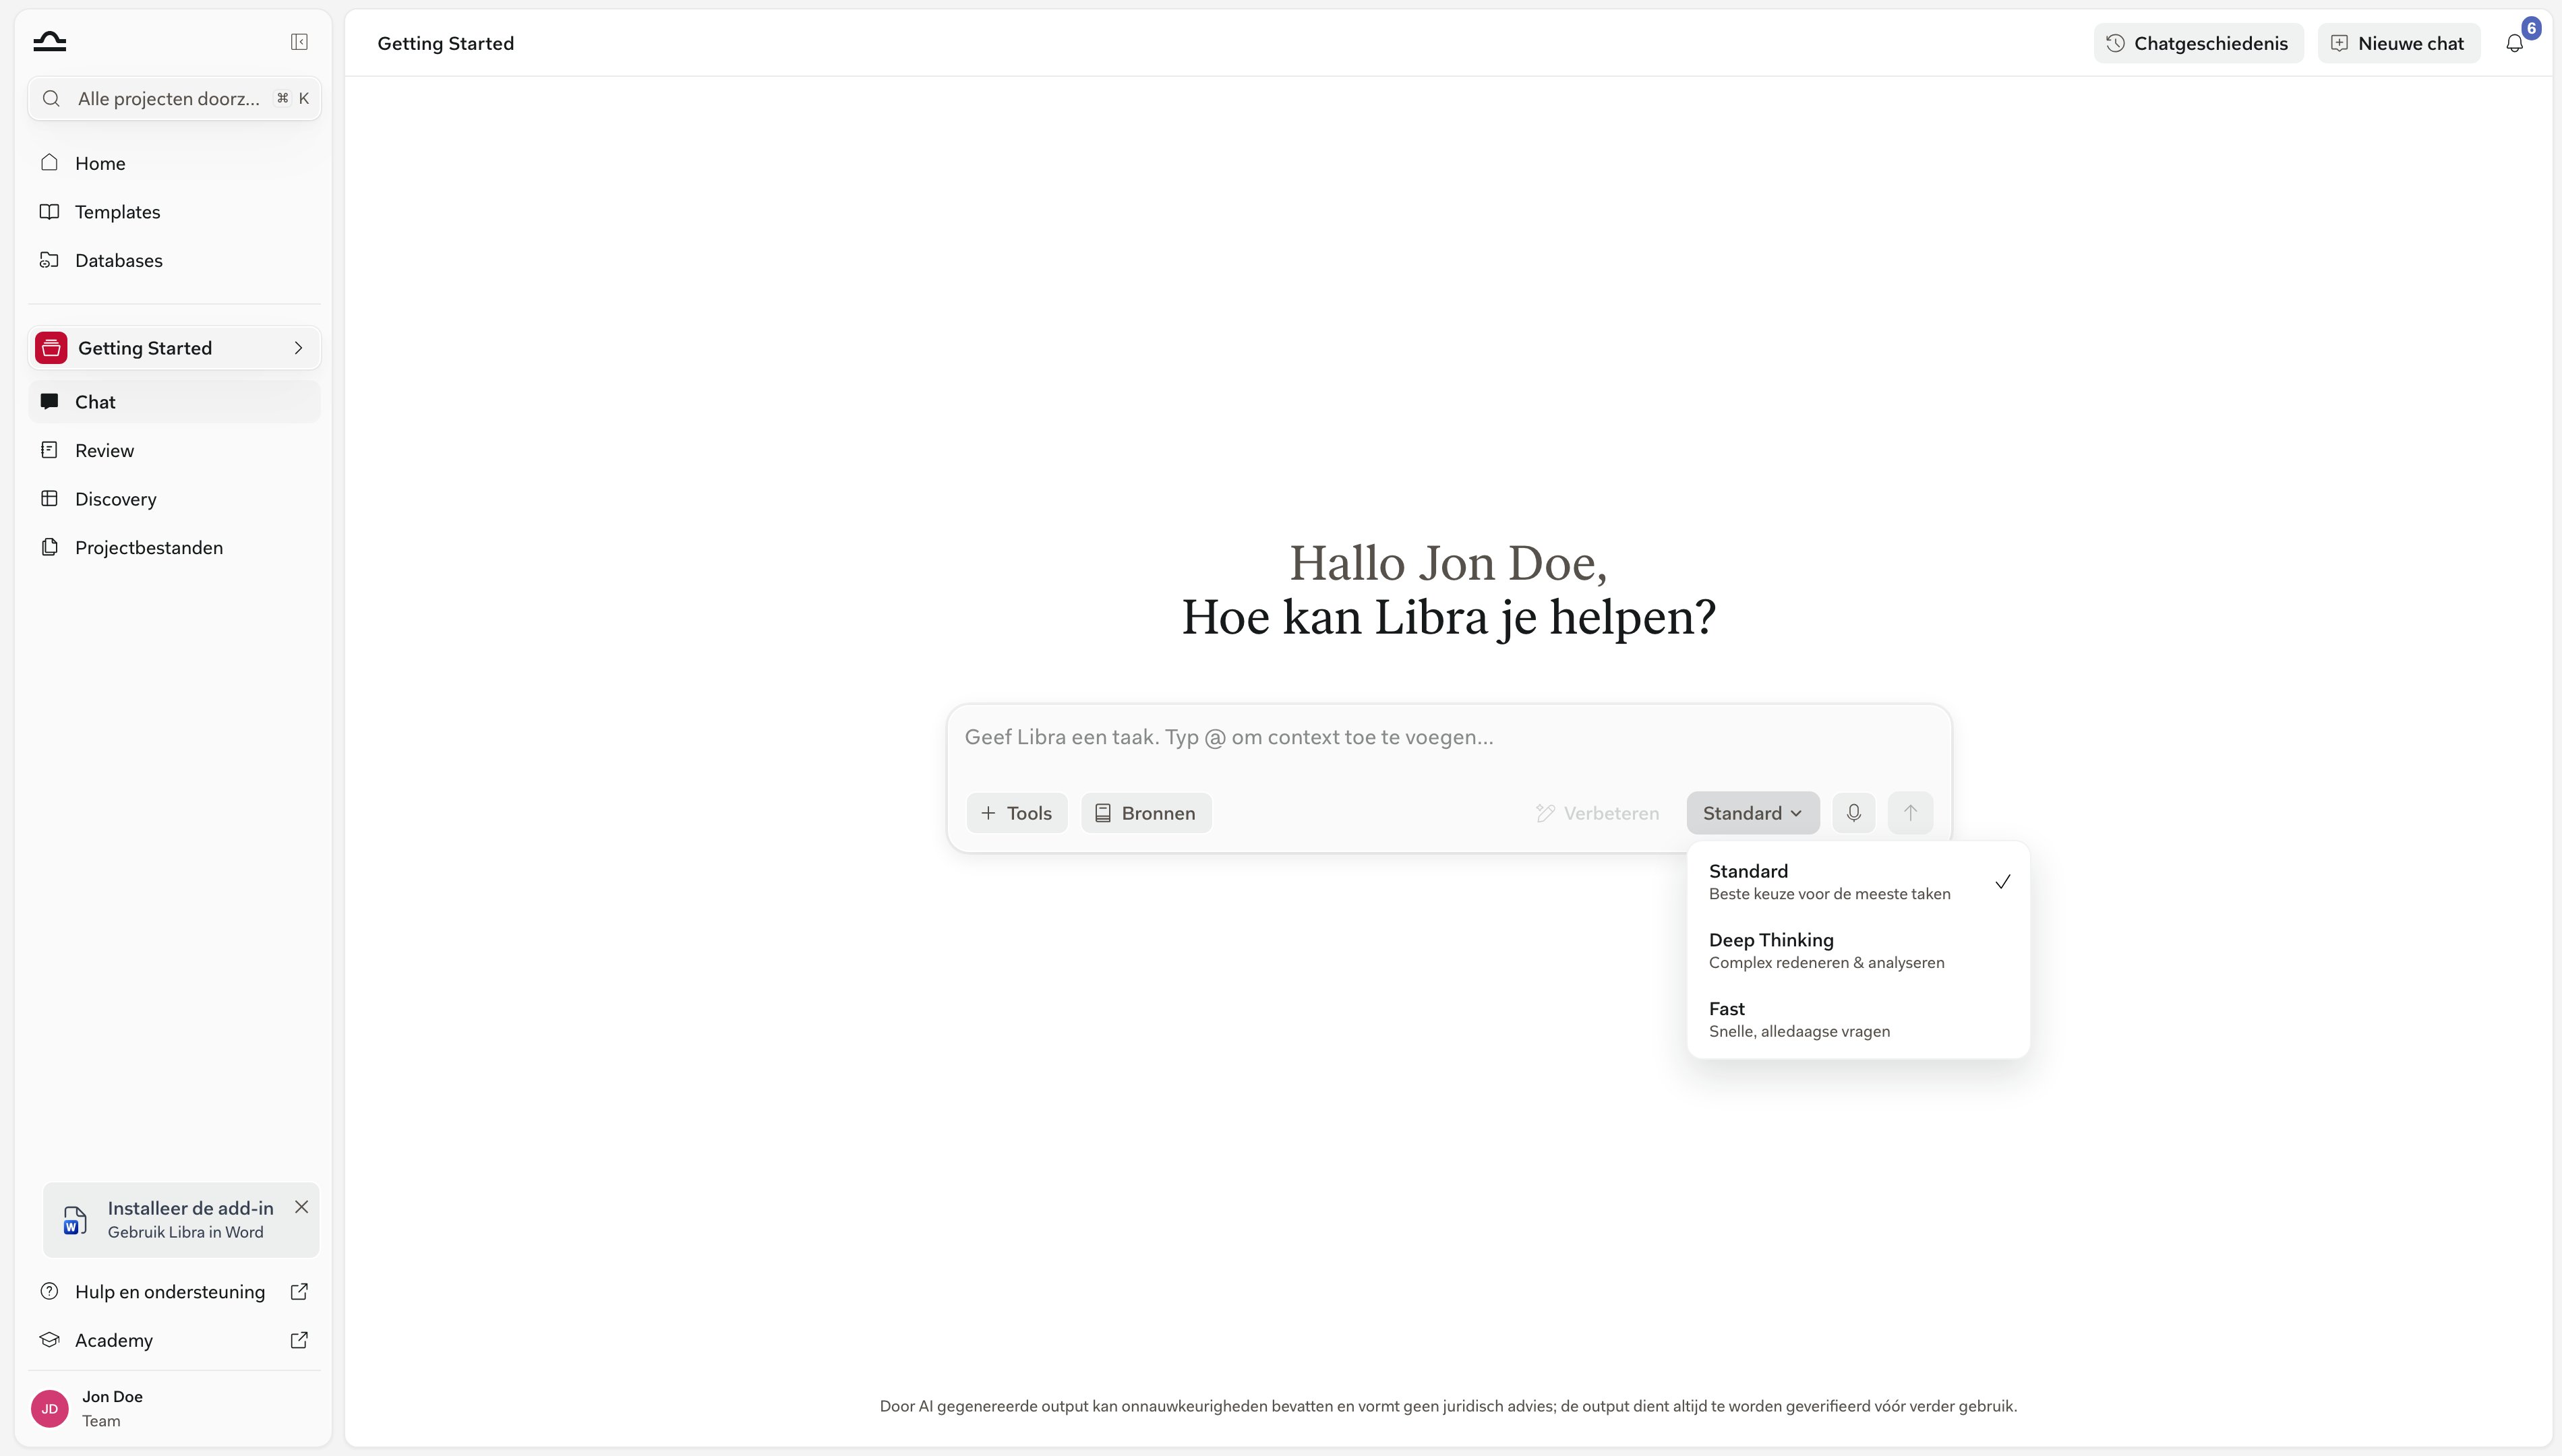Choose Fast mode option
Image resolution: width=2562 pixels, height=1456 pixels.
[1858, 1019]
